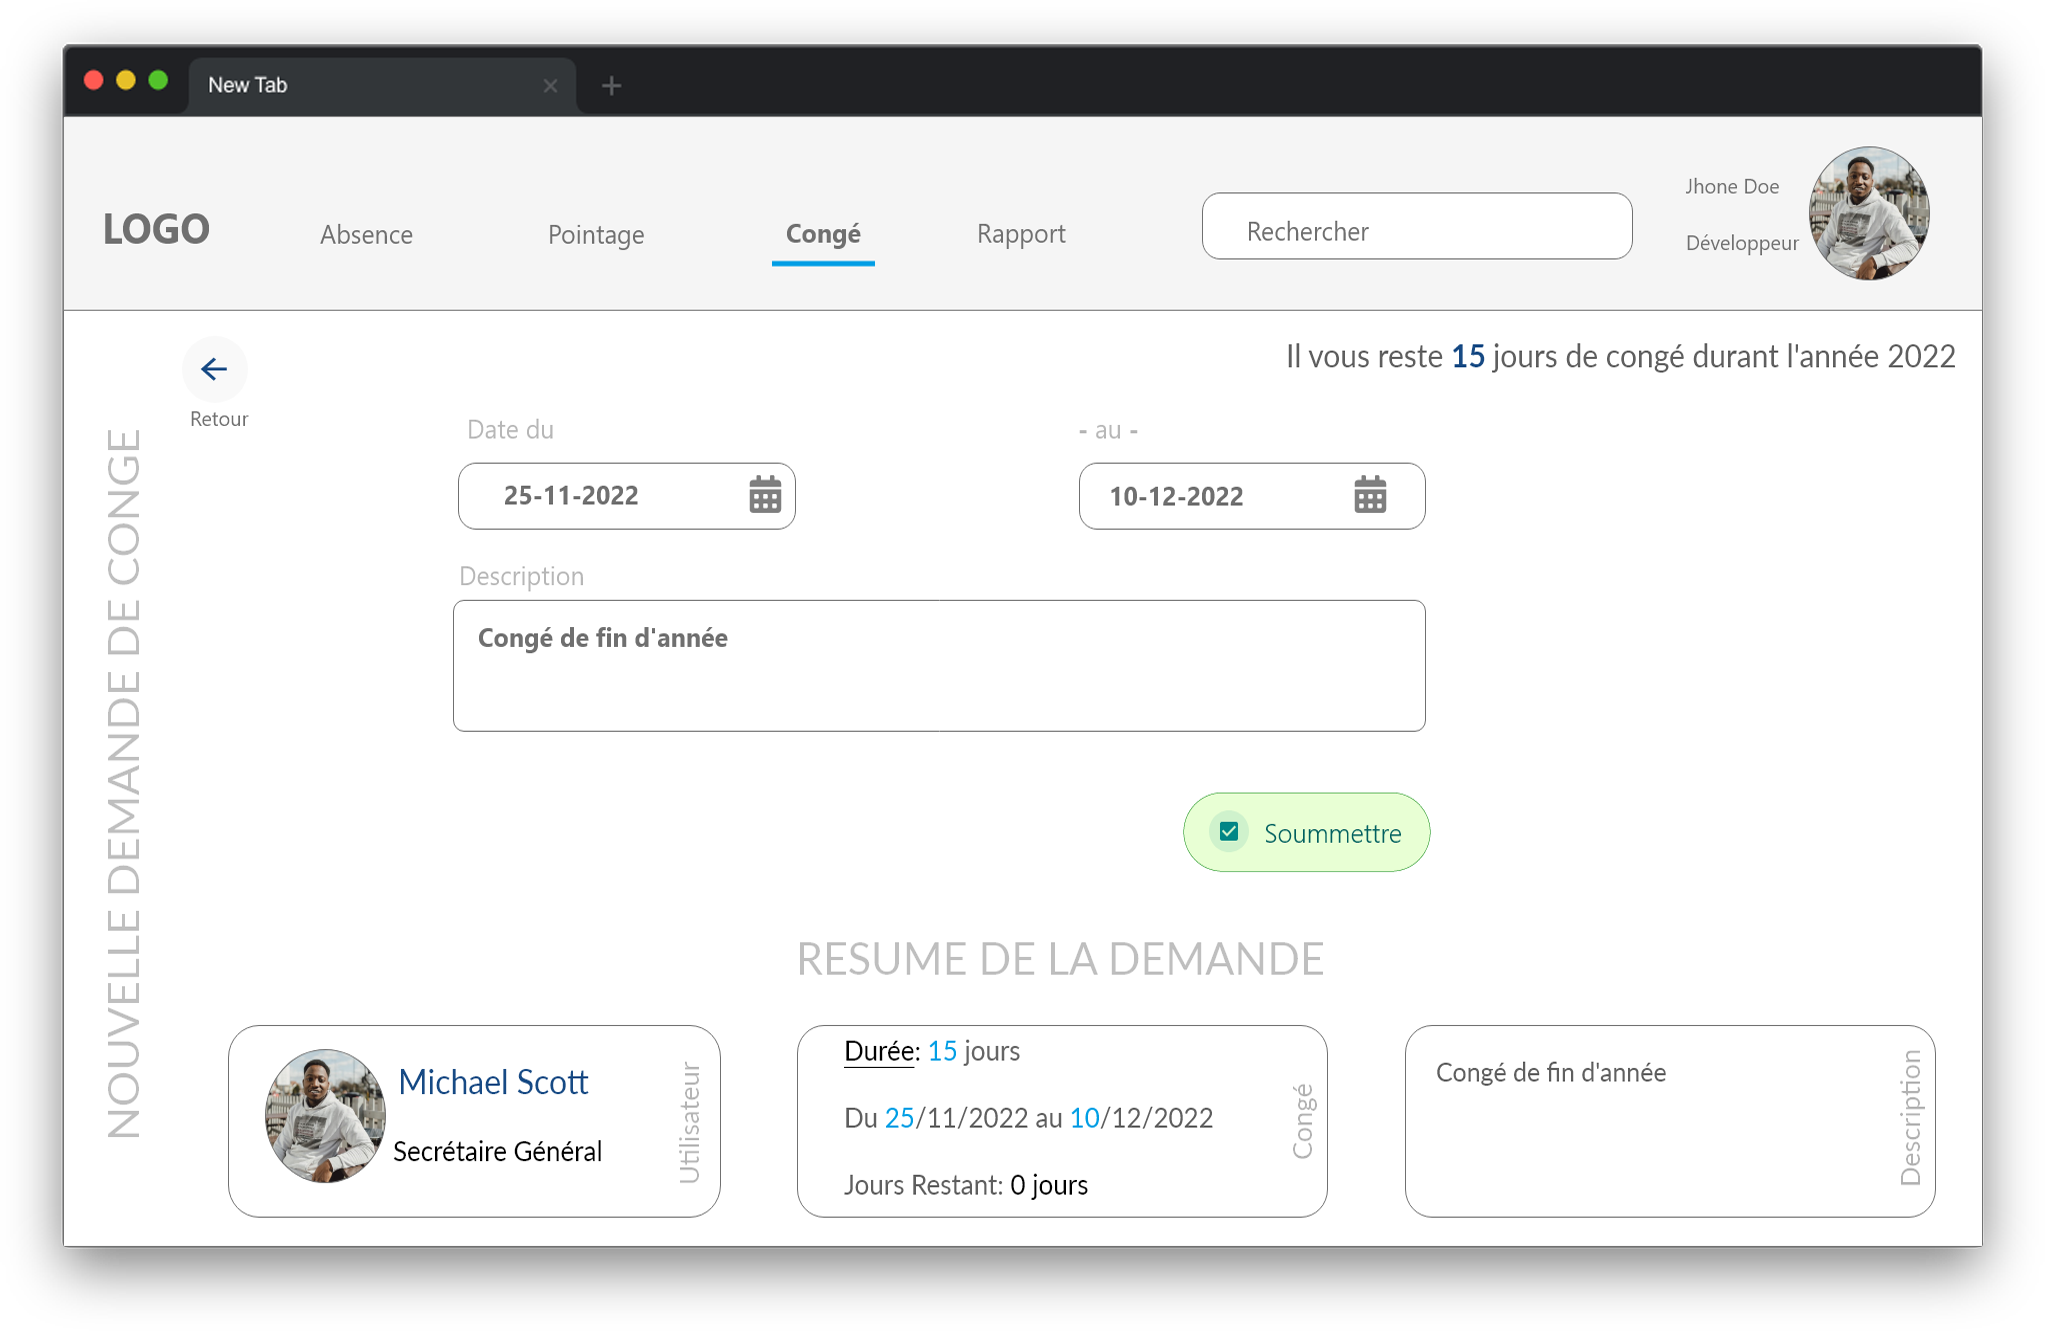The image size is (2045, 1331).
Task: Click the Retour back arrow icon
Action: [214, 370]
